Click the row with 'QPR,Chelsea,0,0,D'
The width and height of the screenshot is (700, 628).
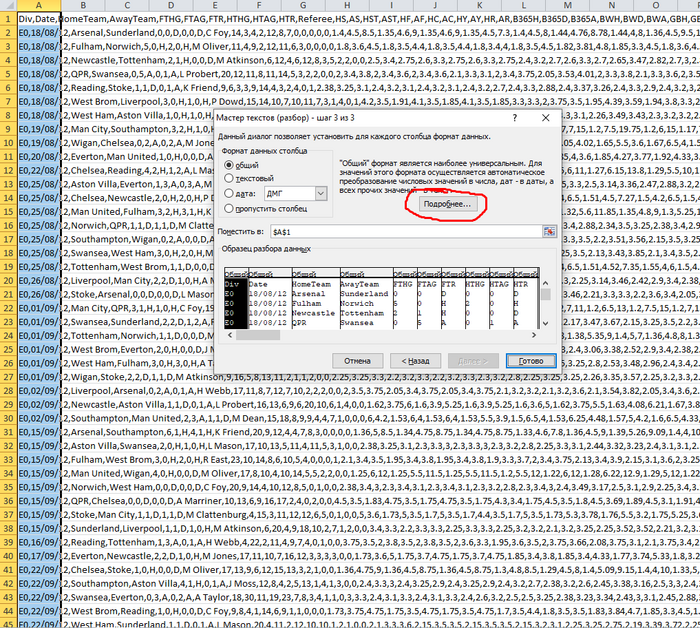tap(359, 501)
